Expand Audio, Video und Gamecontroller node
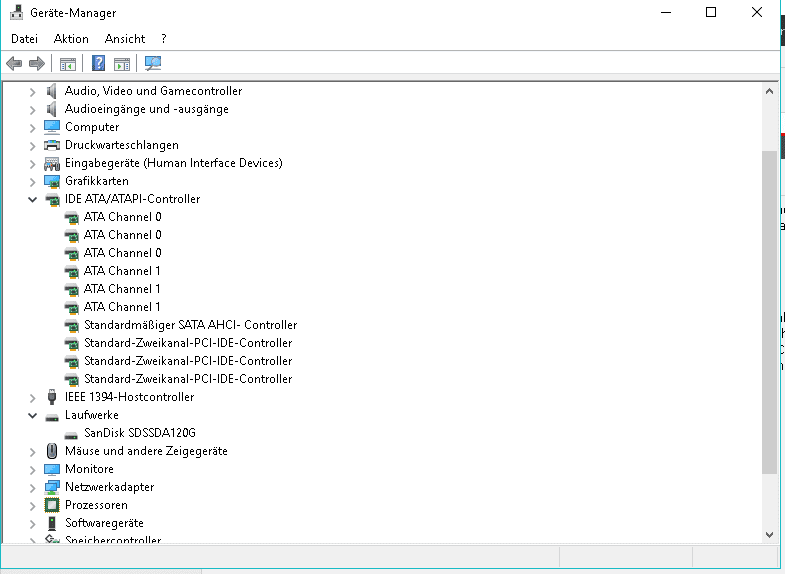 tap(33, 92)
